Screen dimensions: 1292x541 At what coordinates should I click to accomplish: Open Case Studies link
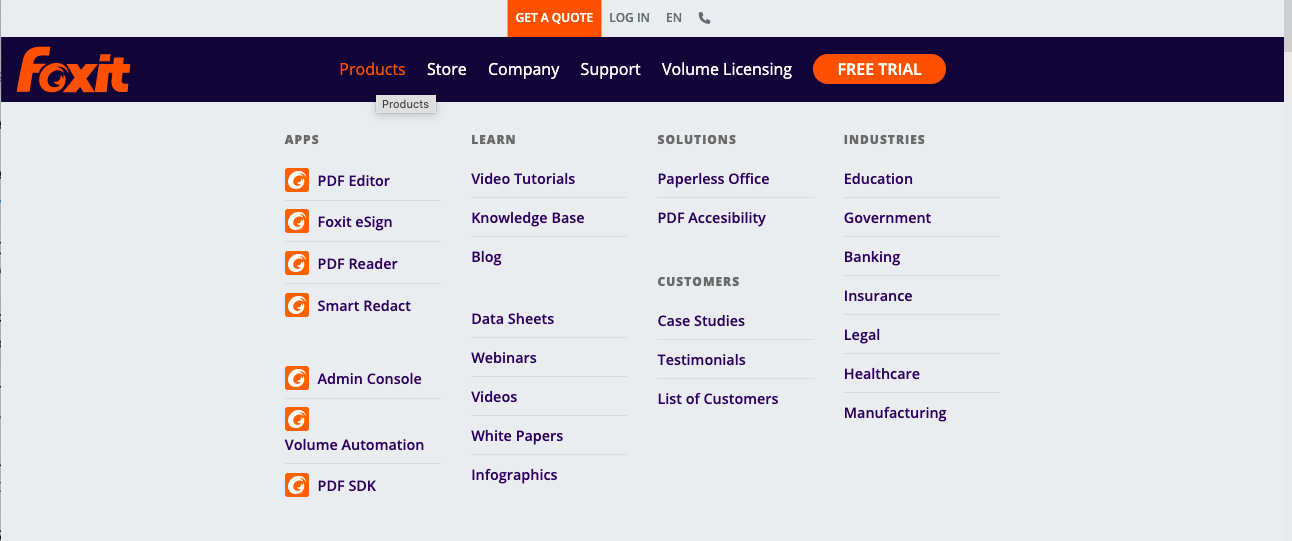701,321
